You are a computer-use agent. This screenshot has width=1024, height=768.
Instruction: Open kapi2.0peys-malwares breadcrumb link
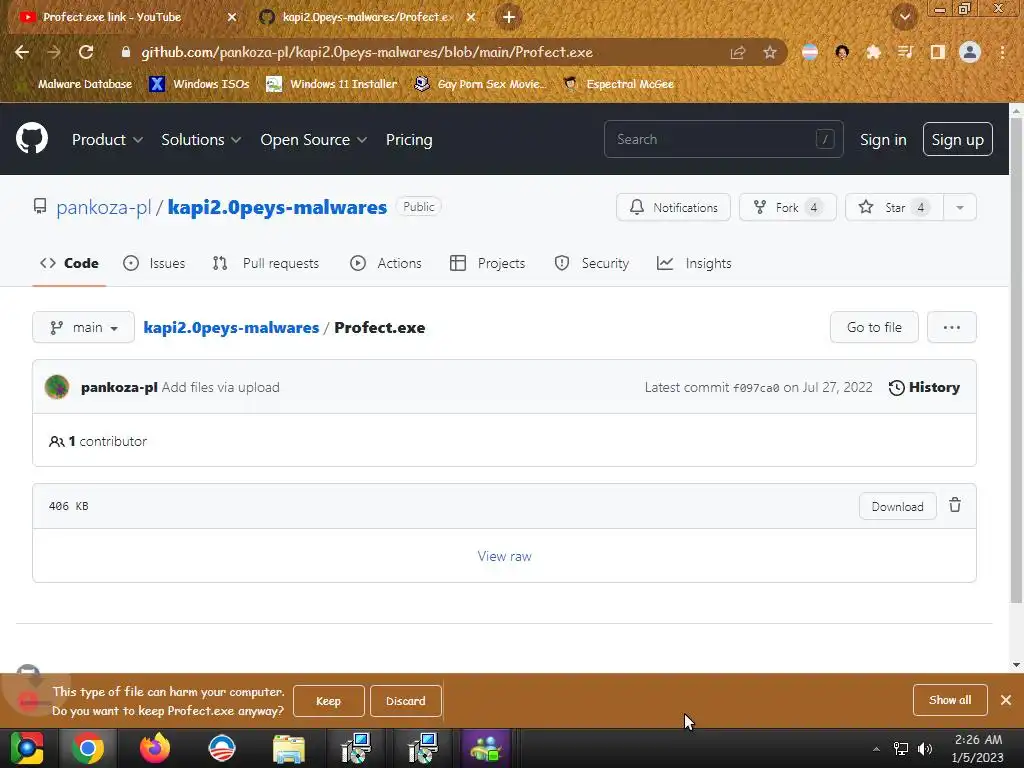pos(231,328)
